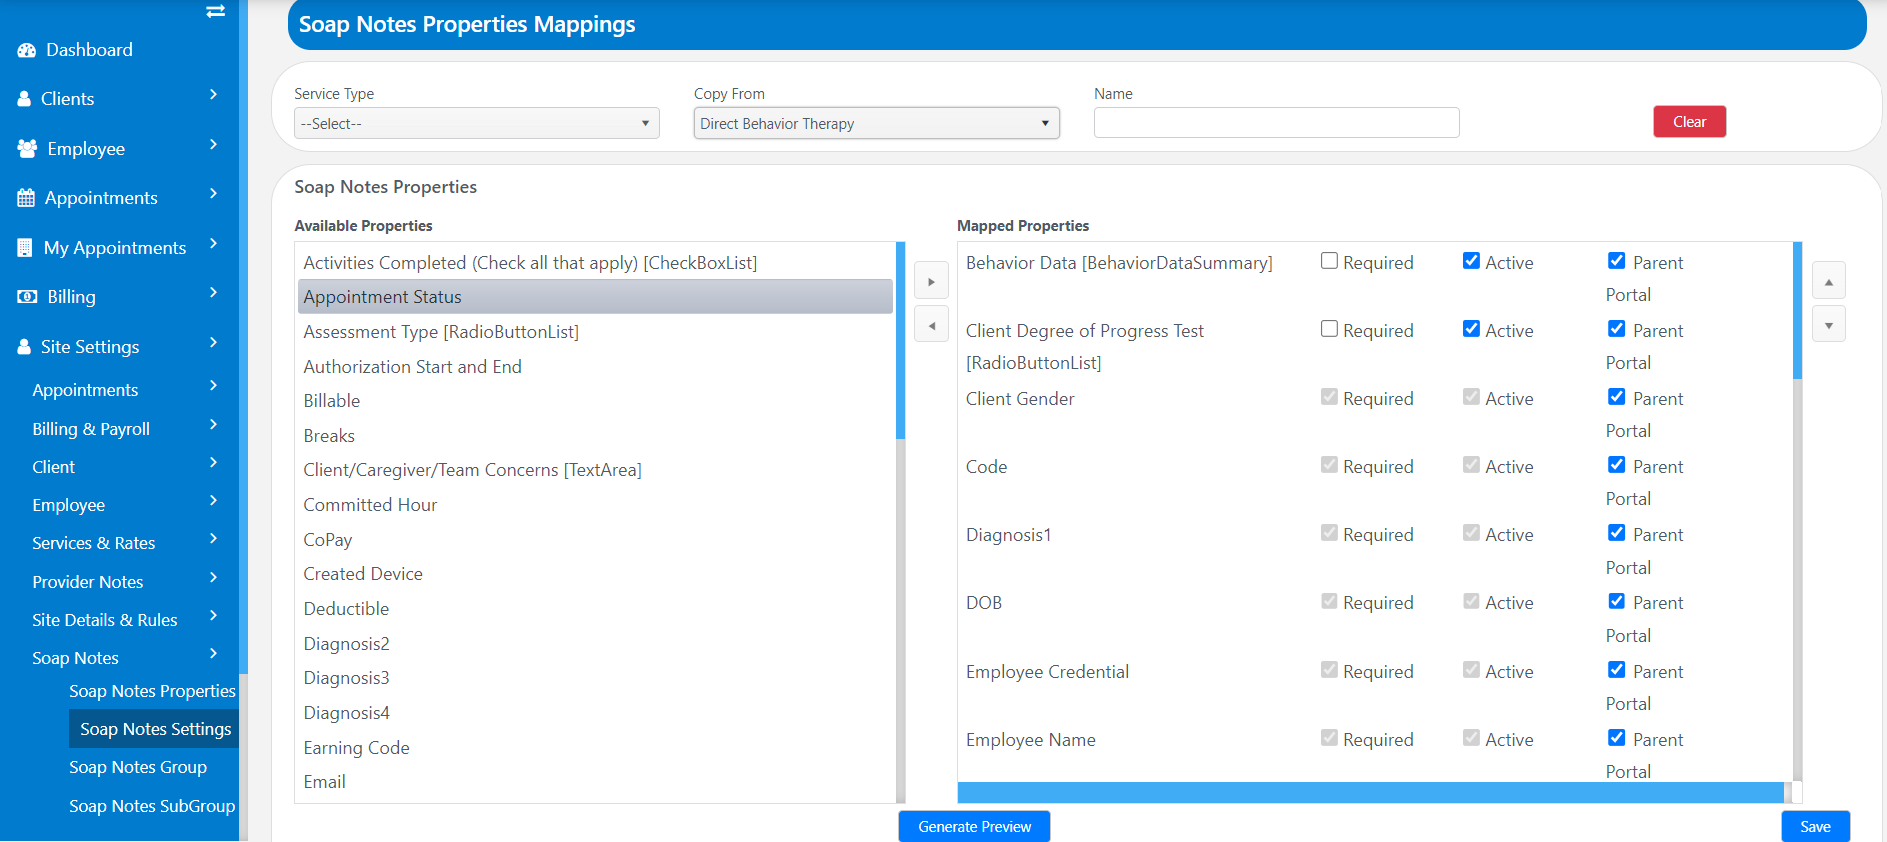Open the Copy From dropdown
Screen dimensions: 1887x842
pyautogui.click(x=876, y=123)
